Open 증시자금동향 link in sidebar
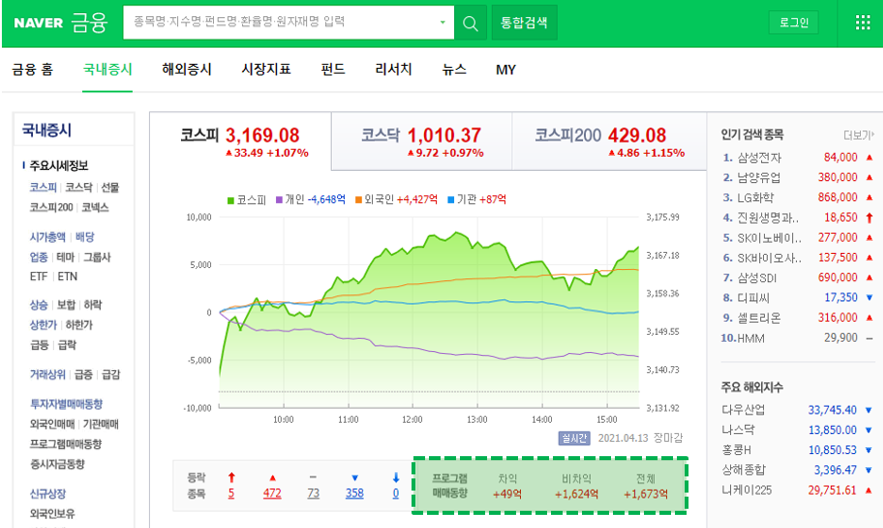 click(57, 464)
